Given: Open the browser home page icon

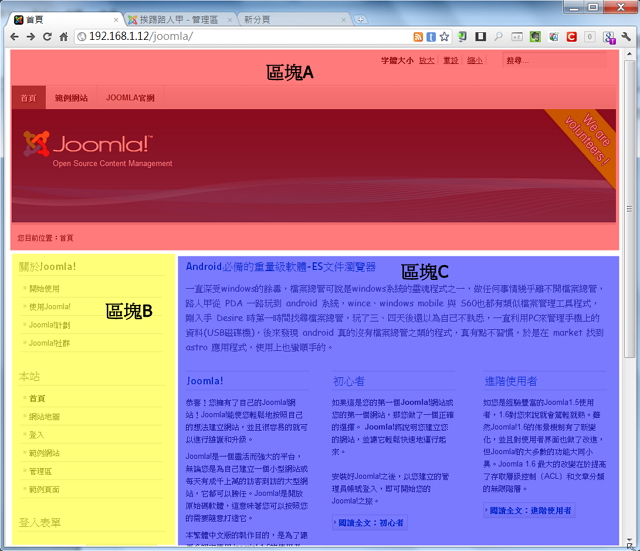Looking at the screenshot, I should coord(63,37).
